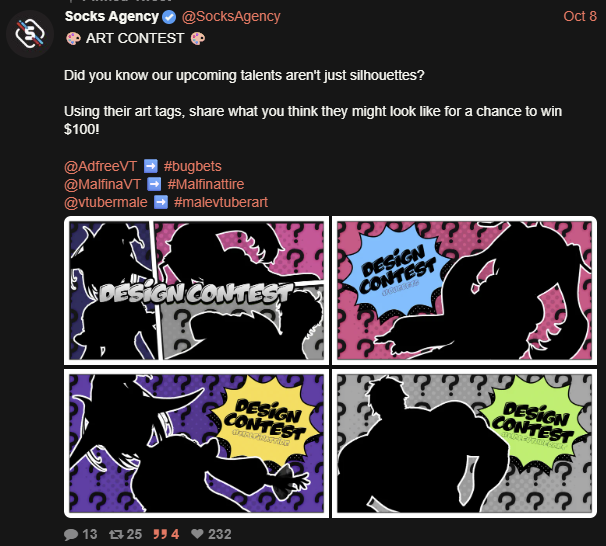Open the Socks Agency profile avatar
606x546 pixels.
pos(30,34)
